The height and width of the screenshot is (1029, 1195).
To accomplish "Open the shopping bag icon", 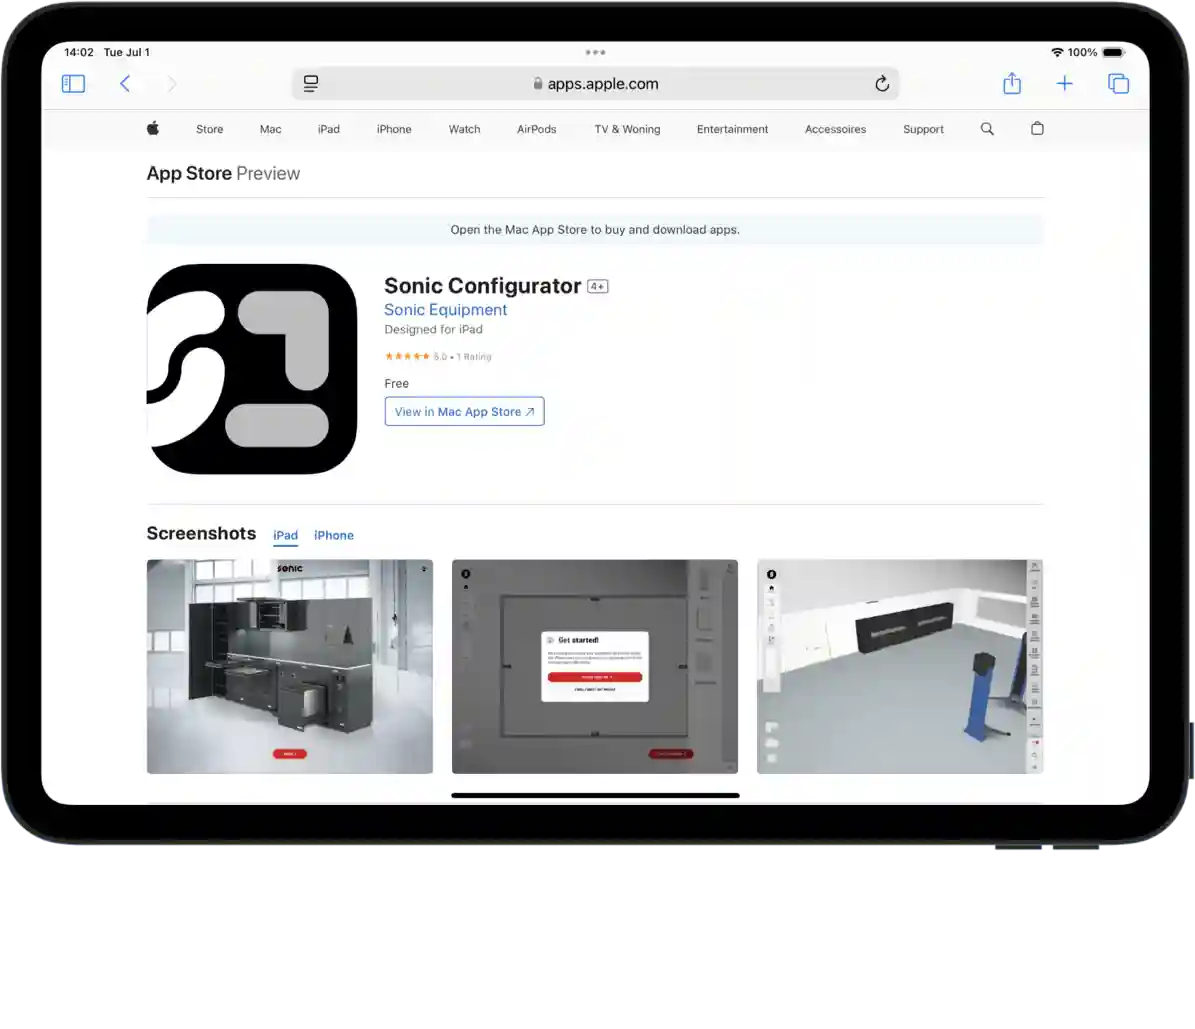I will [1037, 129].
